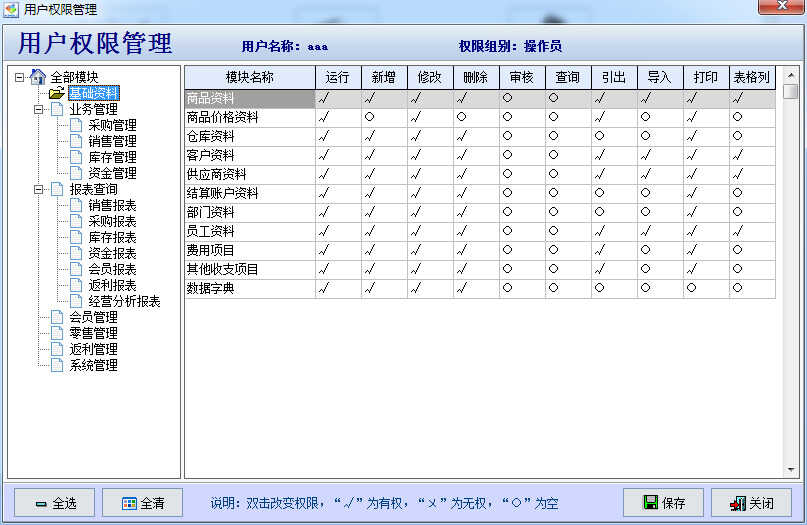This screenshot has width=807, height=525.
Task: Select the 零售管理 tree item
Action: point(93,333)
